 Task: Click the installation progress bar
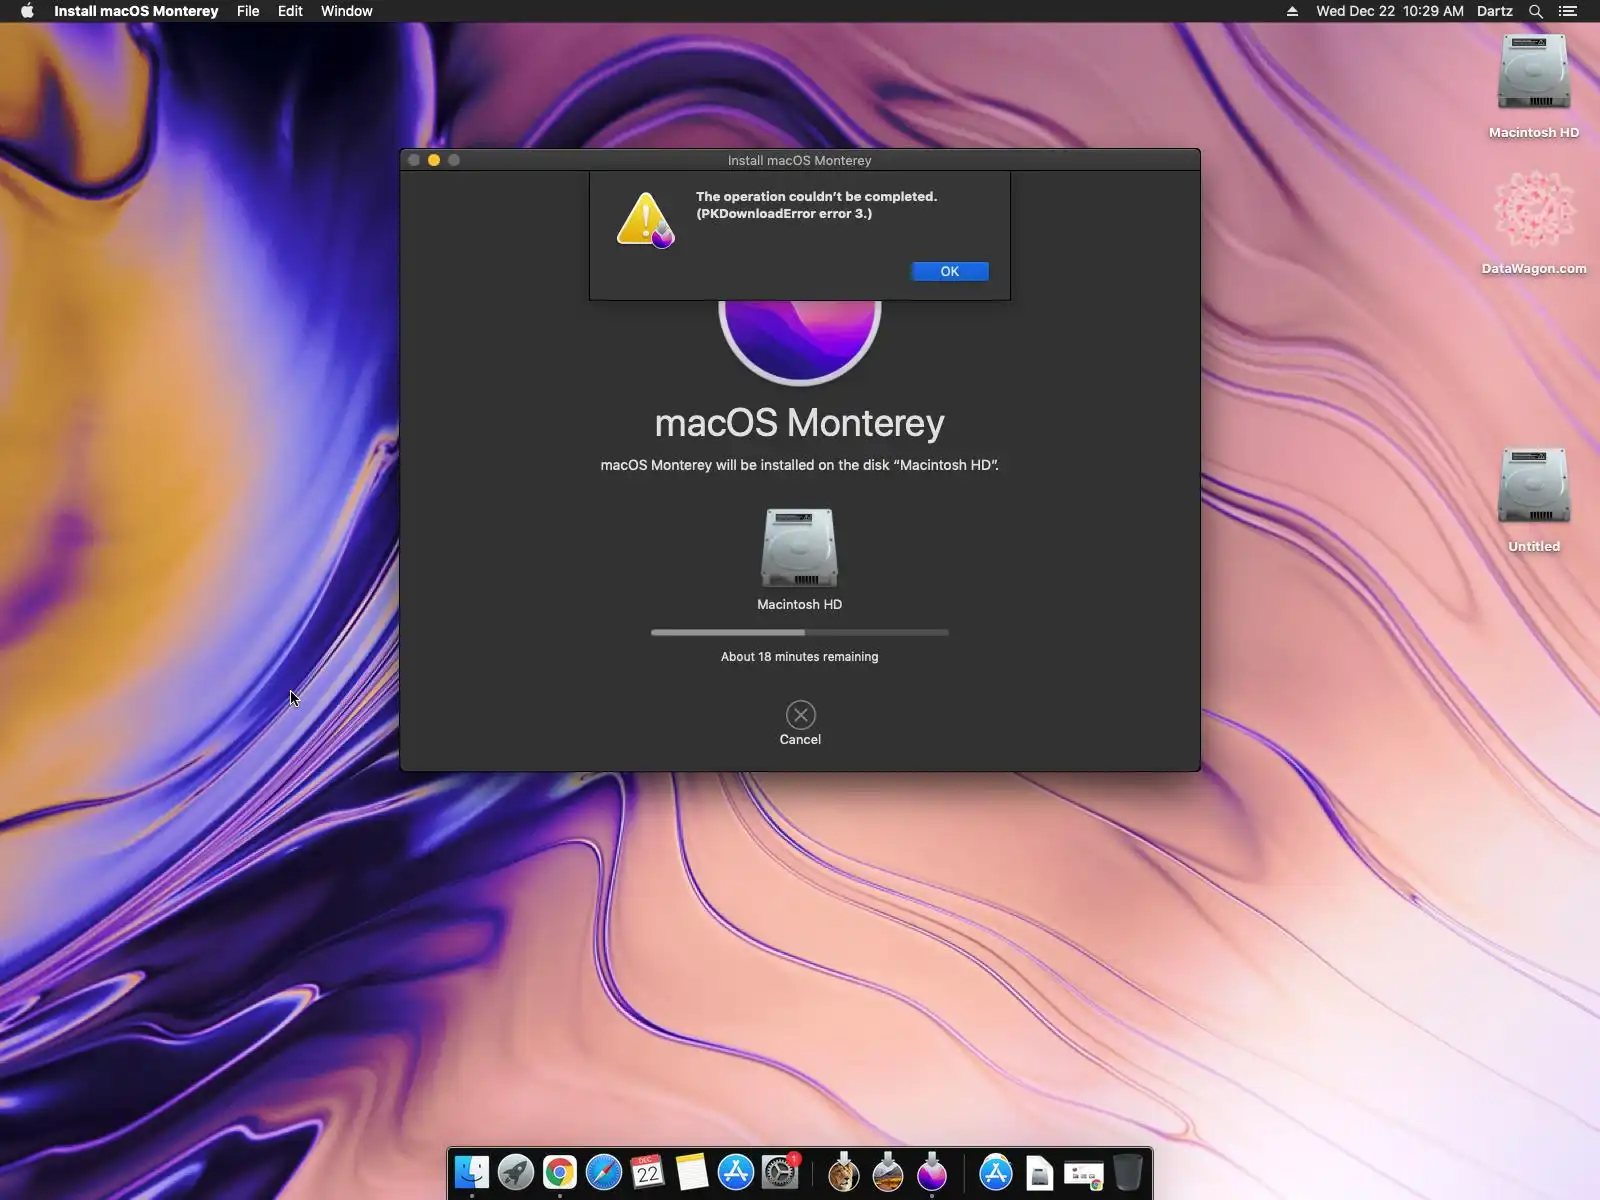[800, 632]
